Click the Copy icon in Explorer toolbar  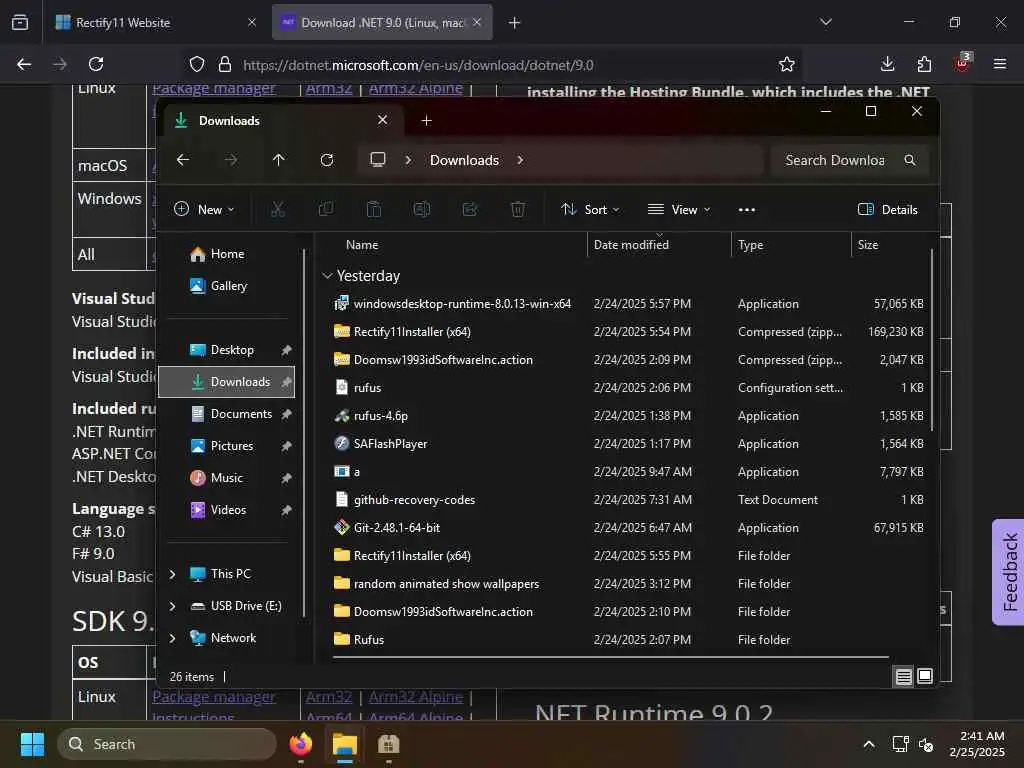click(x=325, y=209)
